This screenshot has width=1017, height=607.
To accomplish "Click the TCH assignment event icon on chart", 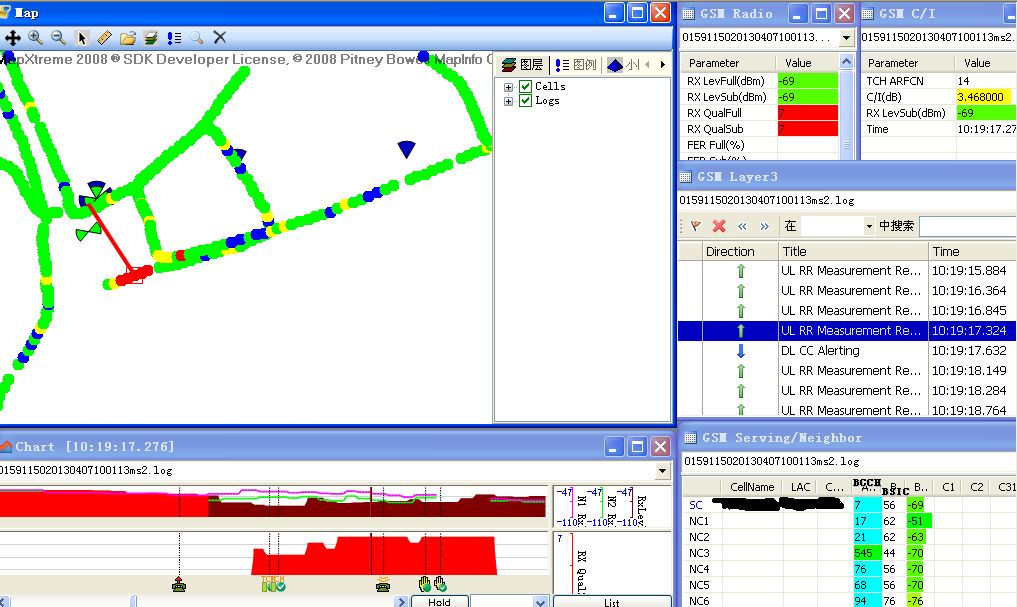I will pyautogui.click(x=273, y=584).
